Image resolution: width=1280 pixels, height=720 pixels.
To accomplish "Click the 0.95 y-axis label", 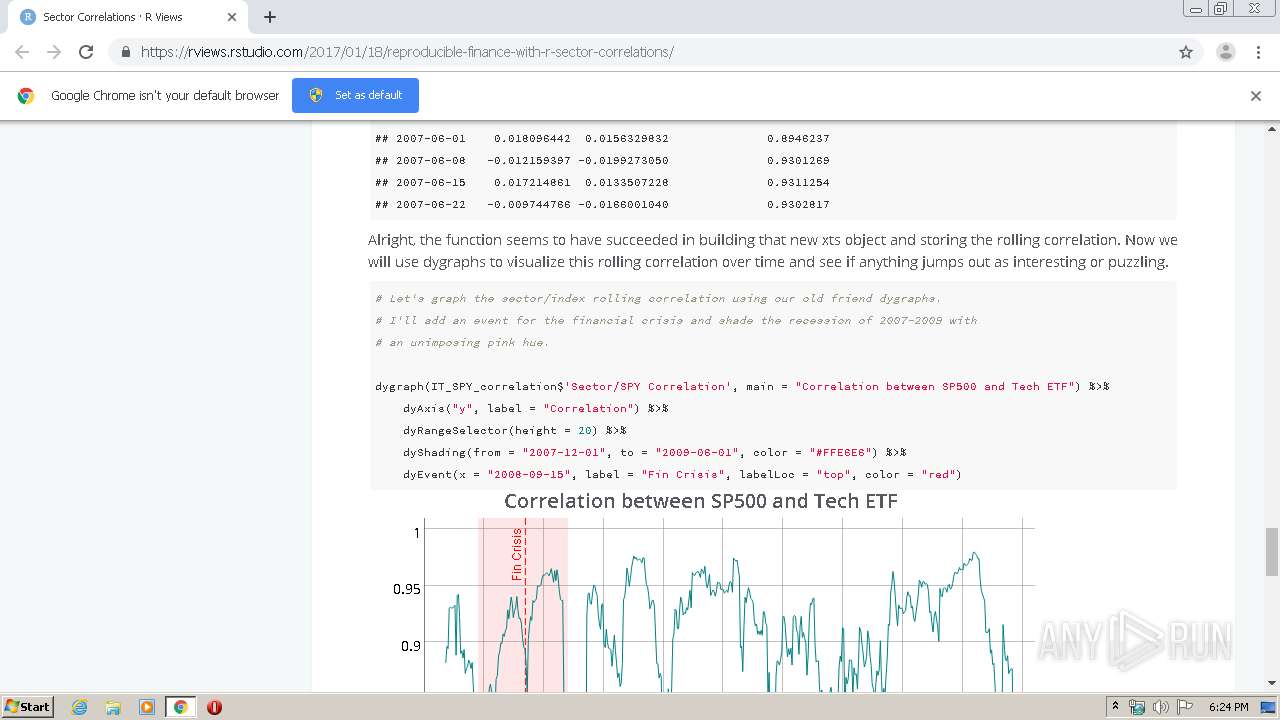I will (x=406, y=589).
